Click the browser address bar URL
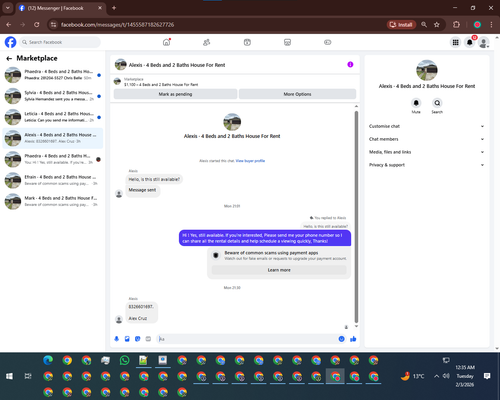The image size is (500, 400). [x=117, y=25]
